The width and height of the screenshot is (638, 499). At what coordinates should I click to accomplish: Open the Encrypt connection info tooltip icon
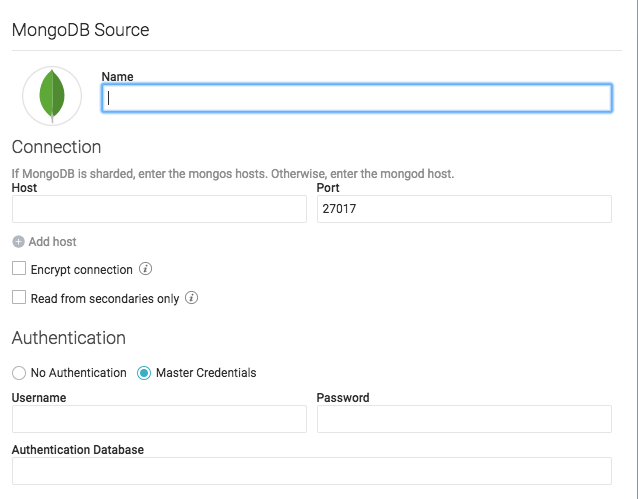click(x=146, y=269)
